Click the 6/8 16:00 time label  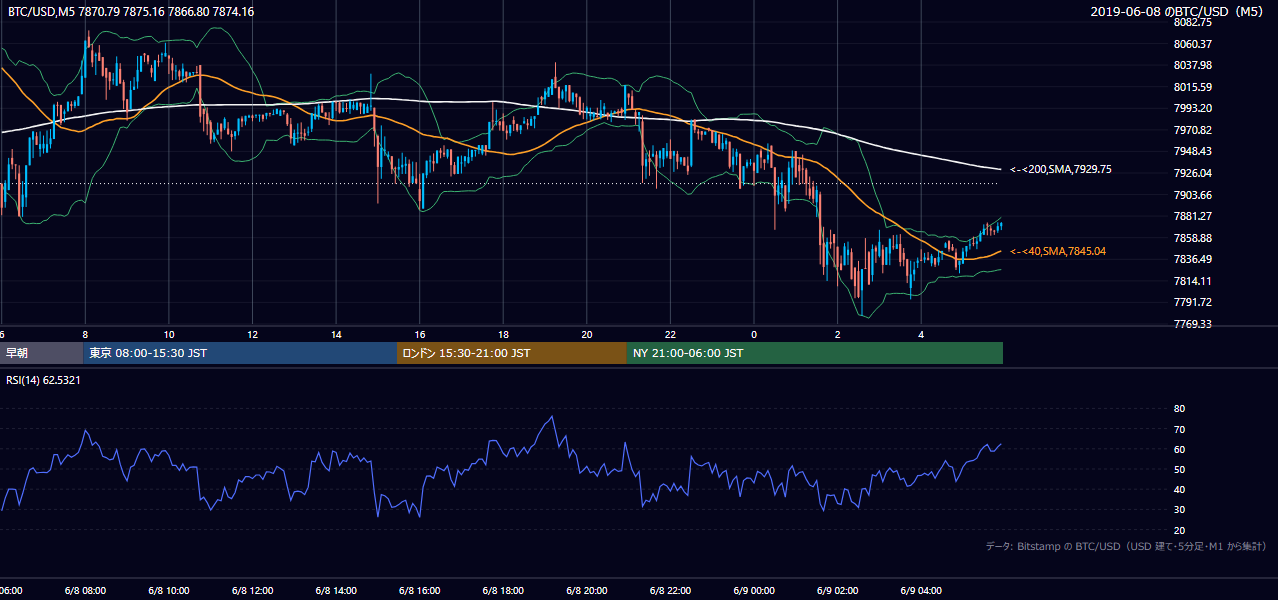coord(420,591)
